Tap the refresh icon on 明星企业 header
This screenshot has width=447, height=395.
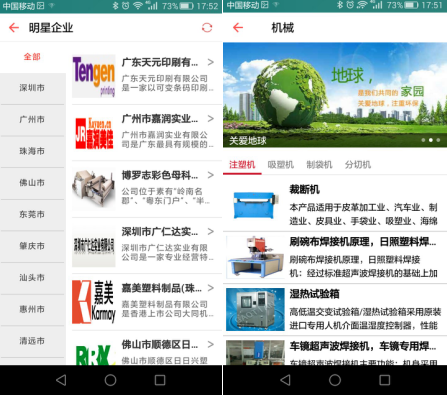(x=207, y=28)
